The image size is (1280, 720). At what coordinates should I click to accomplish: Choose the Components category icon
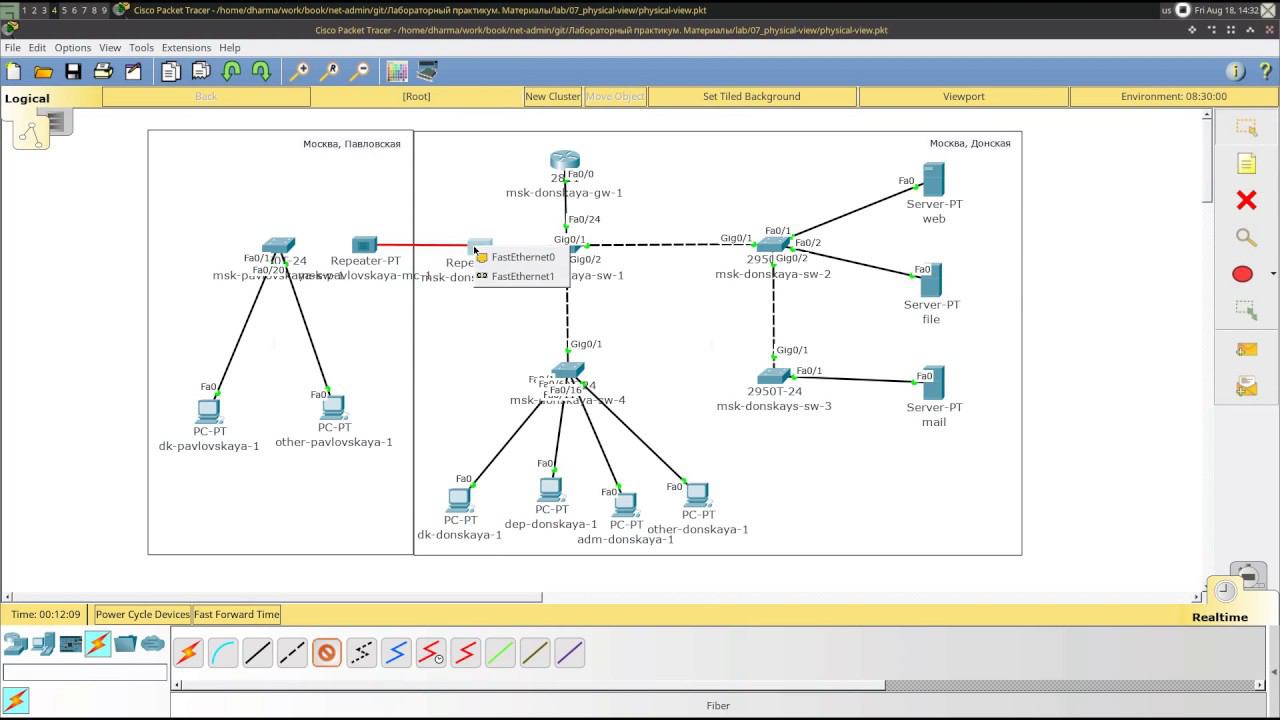pos(70,644)
